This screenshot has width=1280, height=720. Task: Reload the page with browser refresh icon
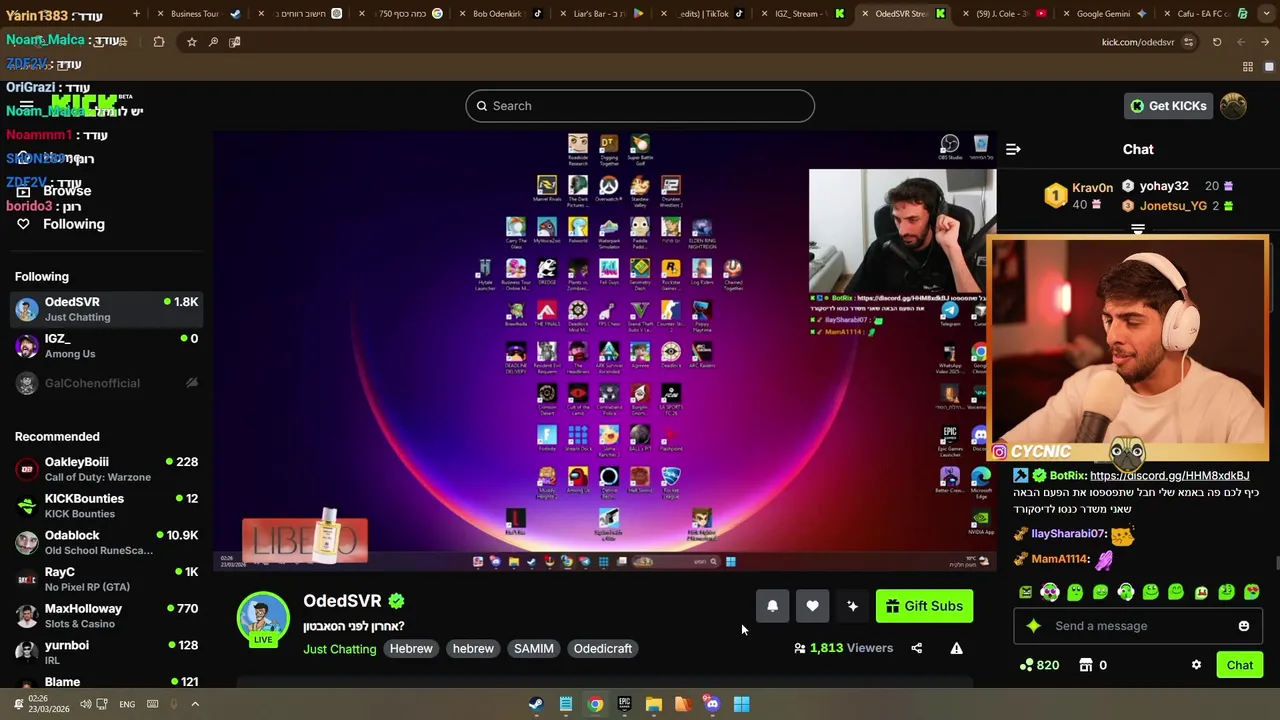pos(1217,42)
